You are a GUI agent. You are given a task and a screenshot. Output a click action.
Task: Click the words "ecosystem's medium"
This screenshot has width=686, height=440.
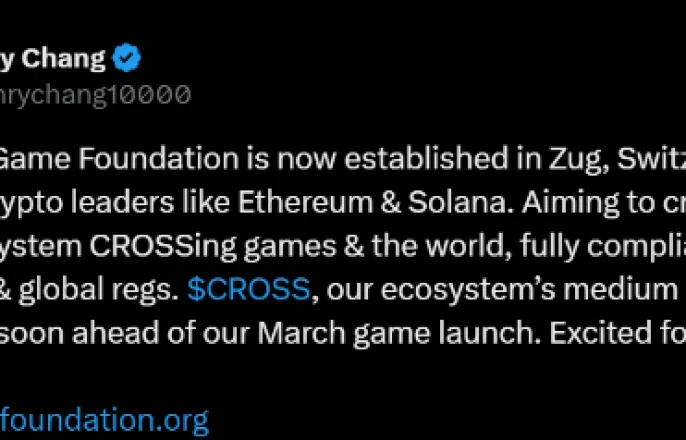click(x=529, y=290)
